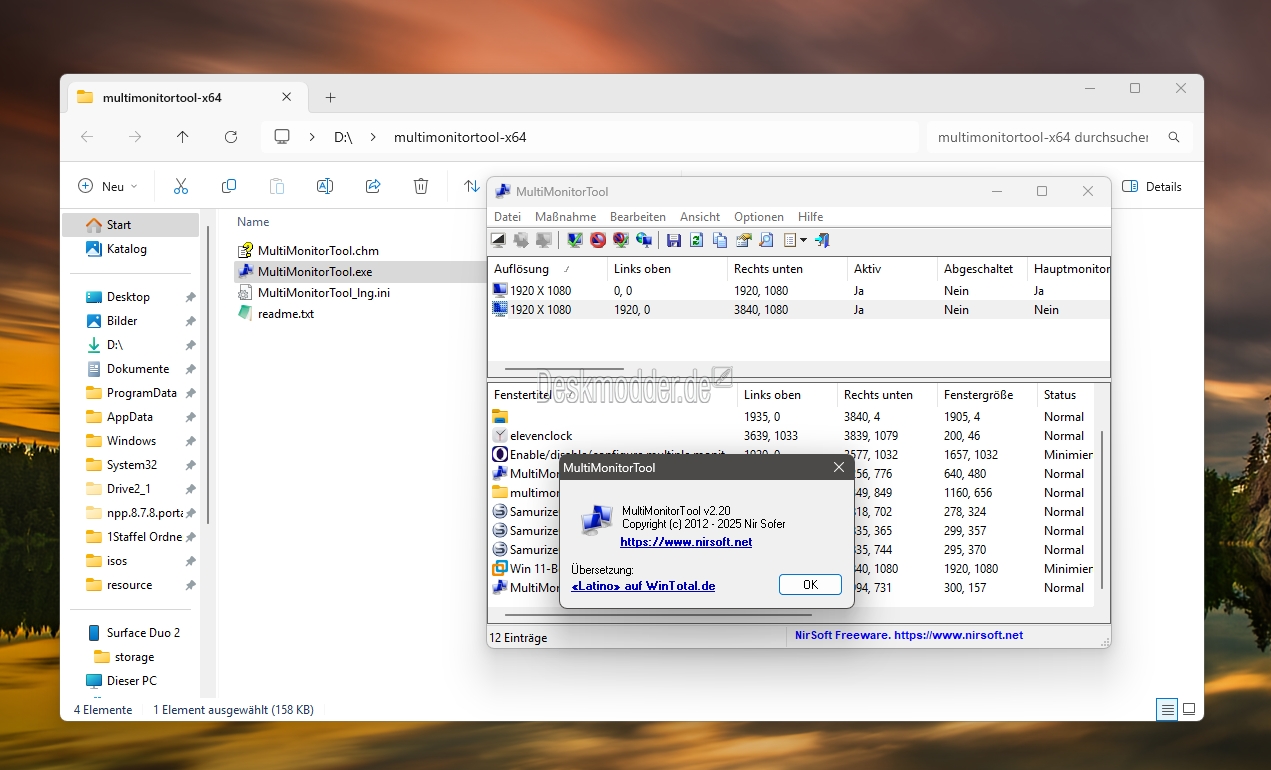Open the https://www.nirsoft.net link in dialog

[686, 542]
